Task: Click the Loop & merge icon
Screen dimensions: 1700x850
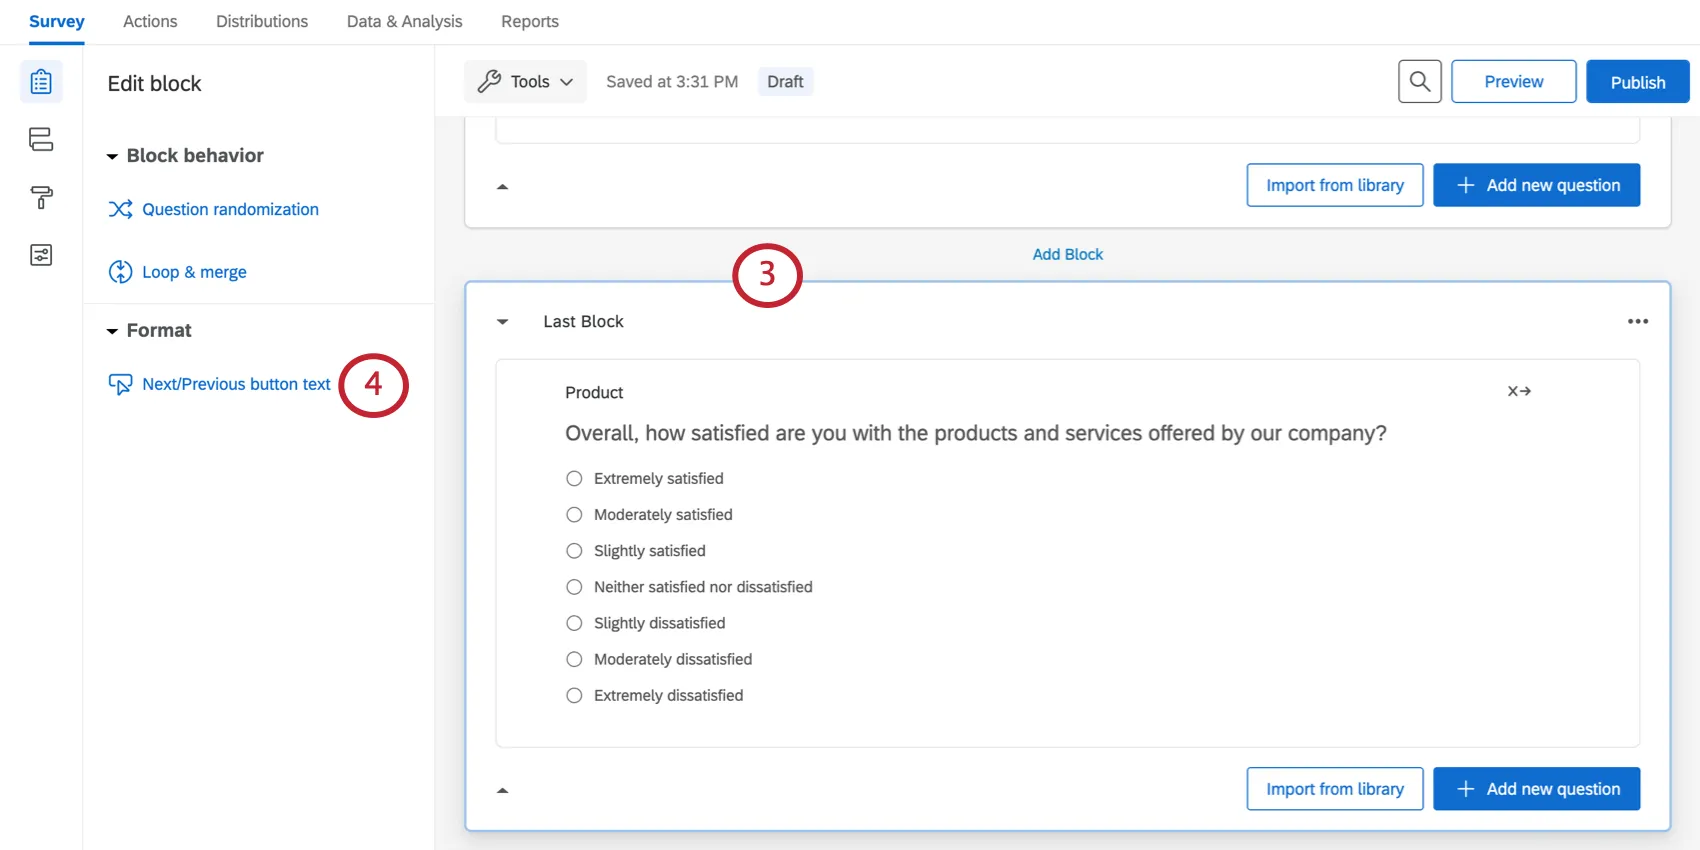Action: [120, 272]
